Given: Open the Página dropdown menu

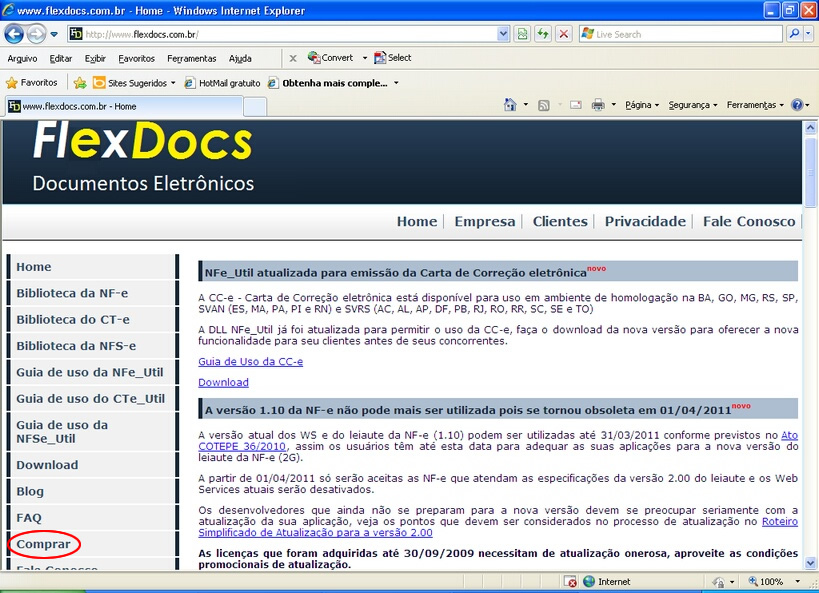Looking at the screenshot, I should click(x=640, y=104).
